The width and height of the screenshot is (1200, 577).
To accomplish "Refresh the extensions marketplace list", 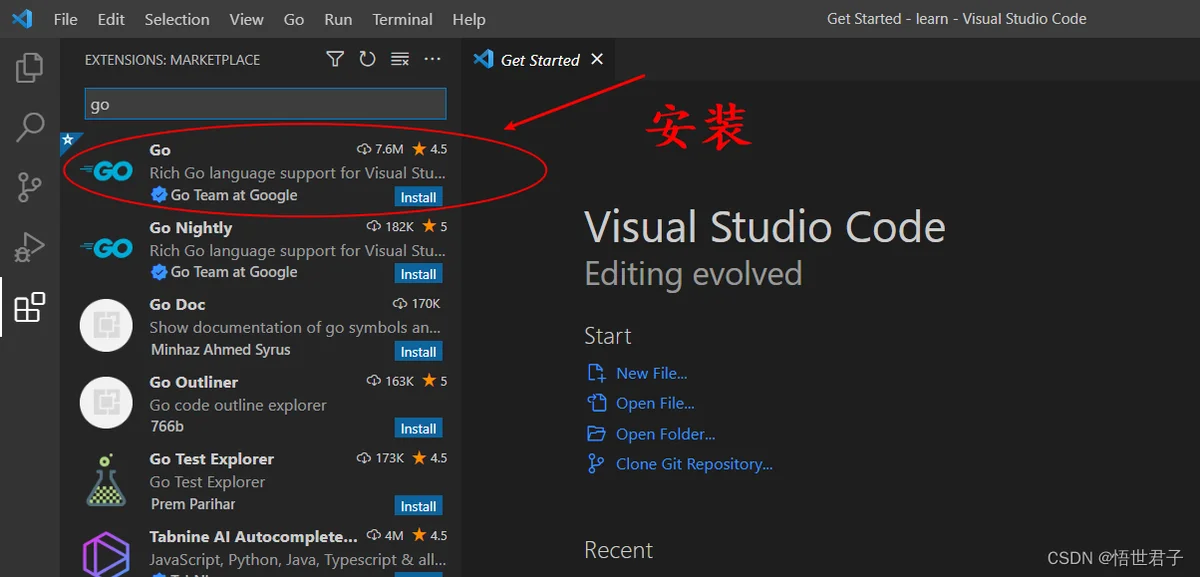I will (x=367, y=59).
